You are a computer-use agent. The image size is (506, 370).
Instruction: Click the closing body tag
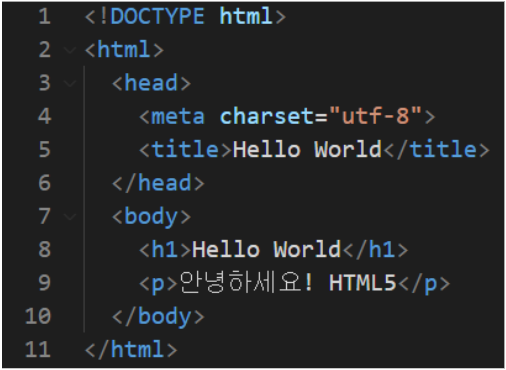tap(158, 317)
